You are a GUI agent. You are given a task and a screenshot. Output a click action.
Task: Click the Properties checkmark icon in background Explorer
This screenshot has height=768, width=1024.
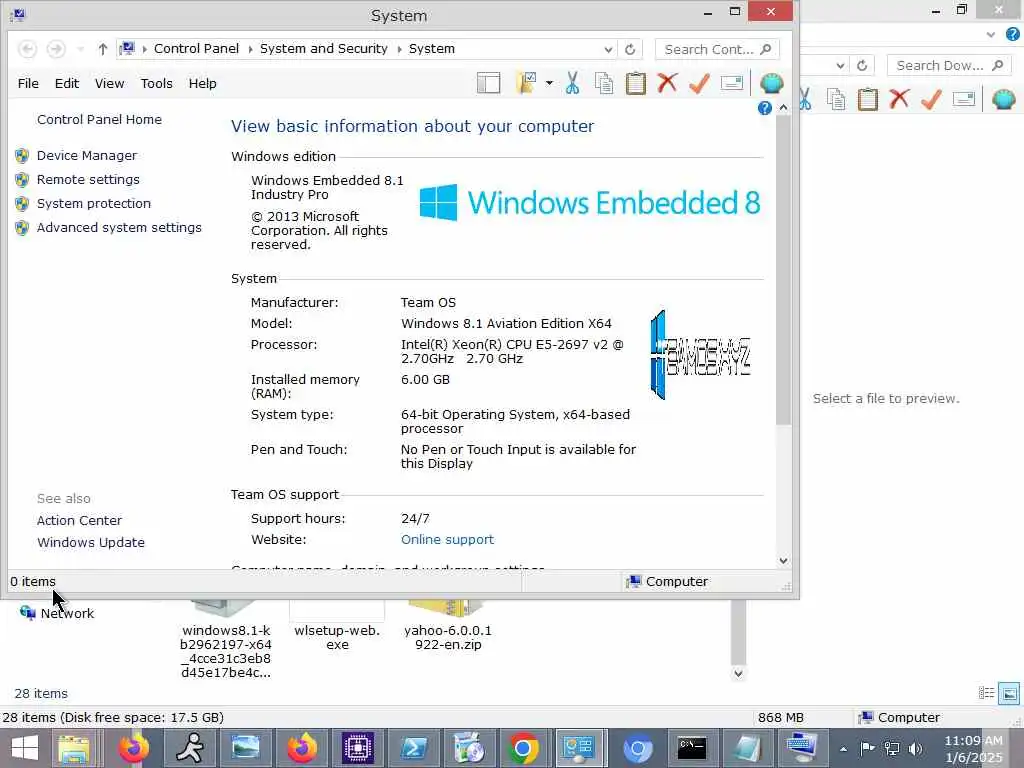tap(931, 99)
